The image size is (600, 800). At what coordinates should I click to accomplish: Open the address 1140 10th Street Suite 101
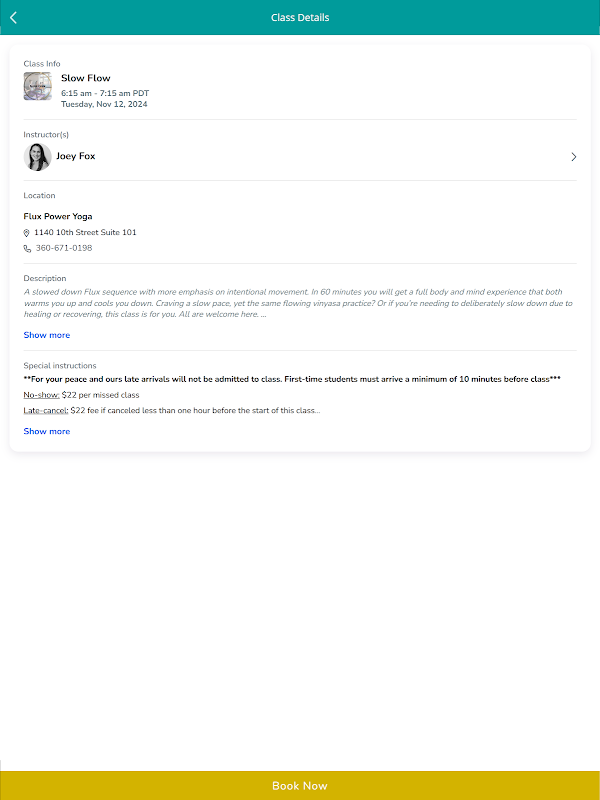85,233
